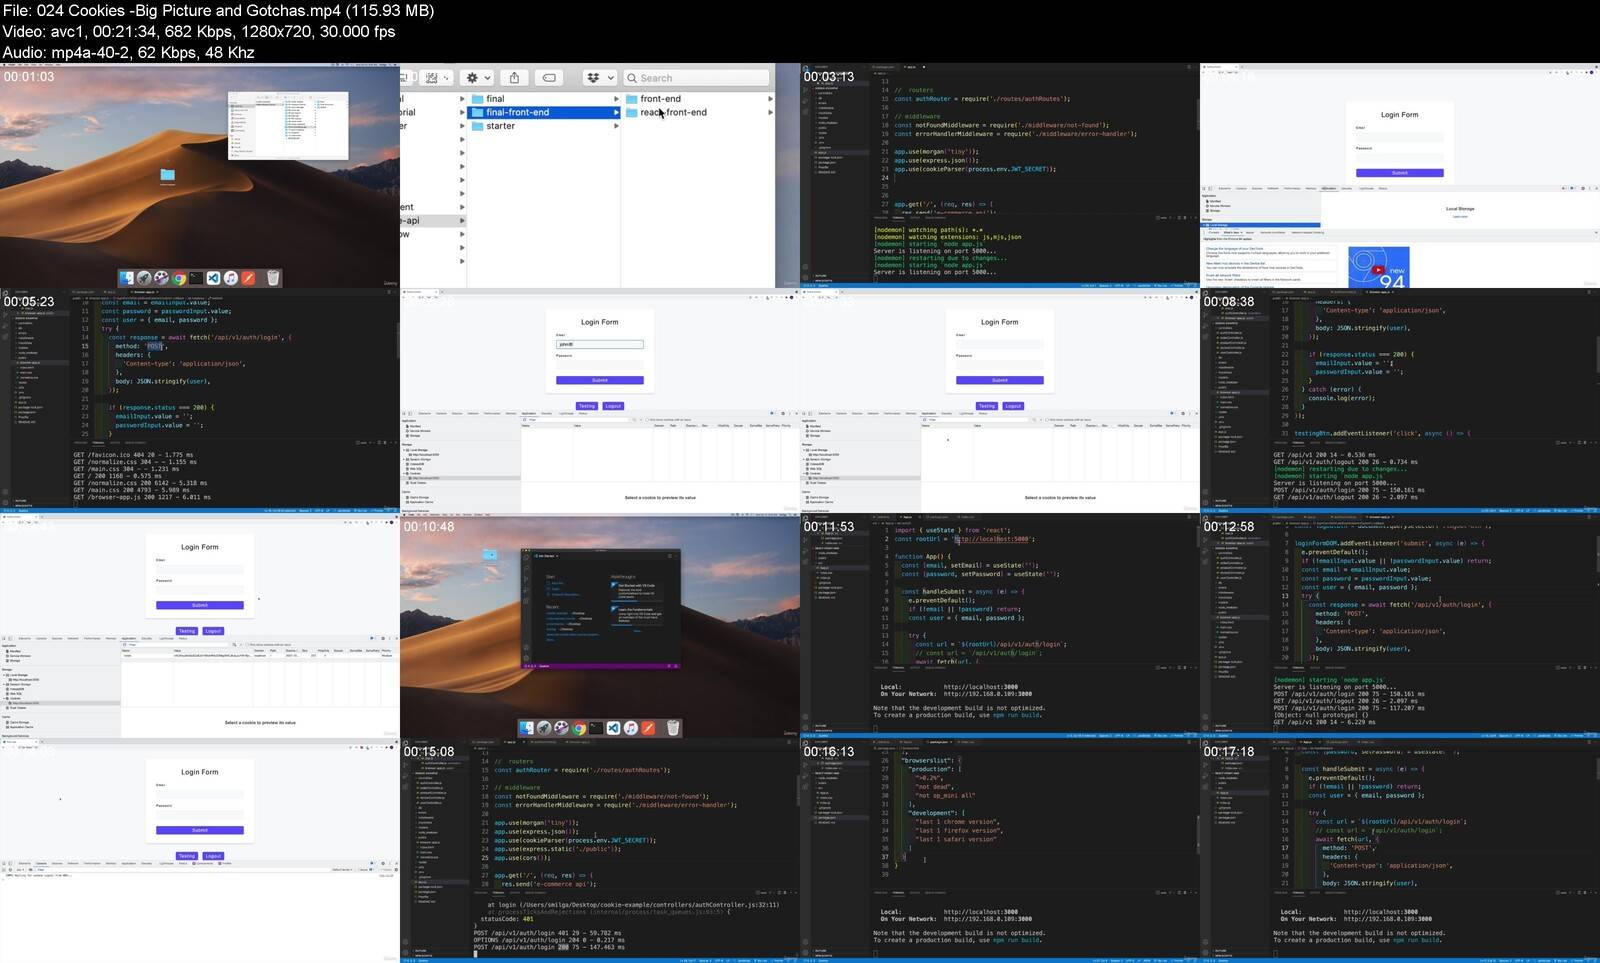The height and width of the screenshot is (963, 1600).
Task: Open the 00:16:13 video frame thumbnail
Action: 1000,851
